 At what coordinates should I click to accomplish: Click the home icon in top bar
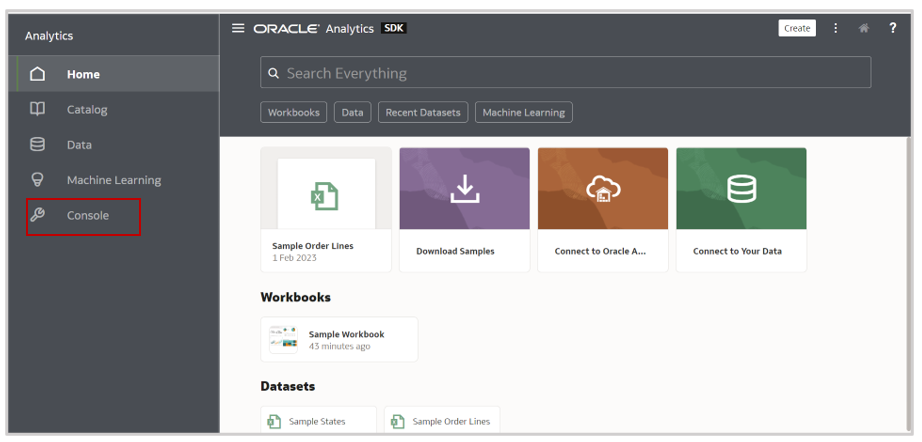click(864, 28)
